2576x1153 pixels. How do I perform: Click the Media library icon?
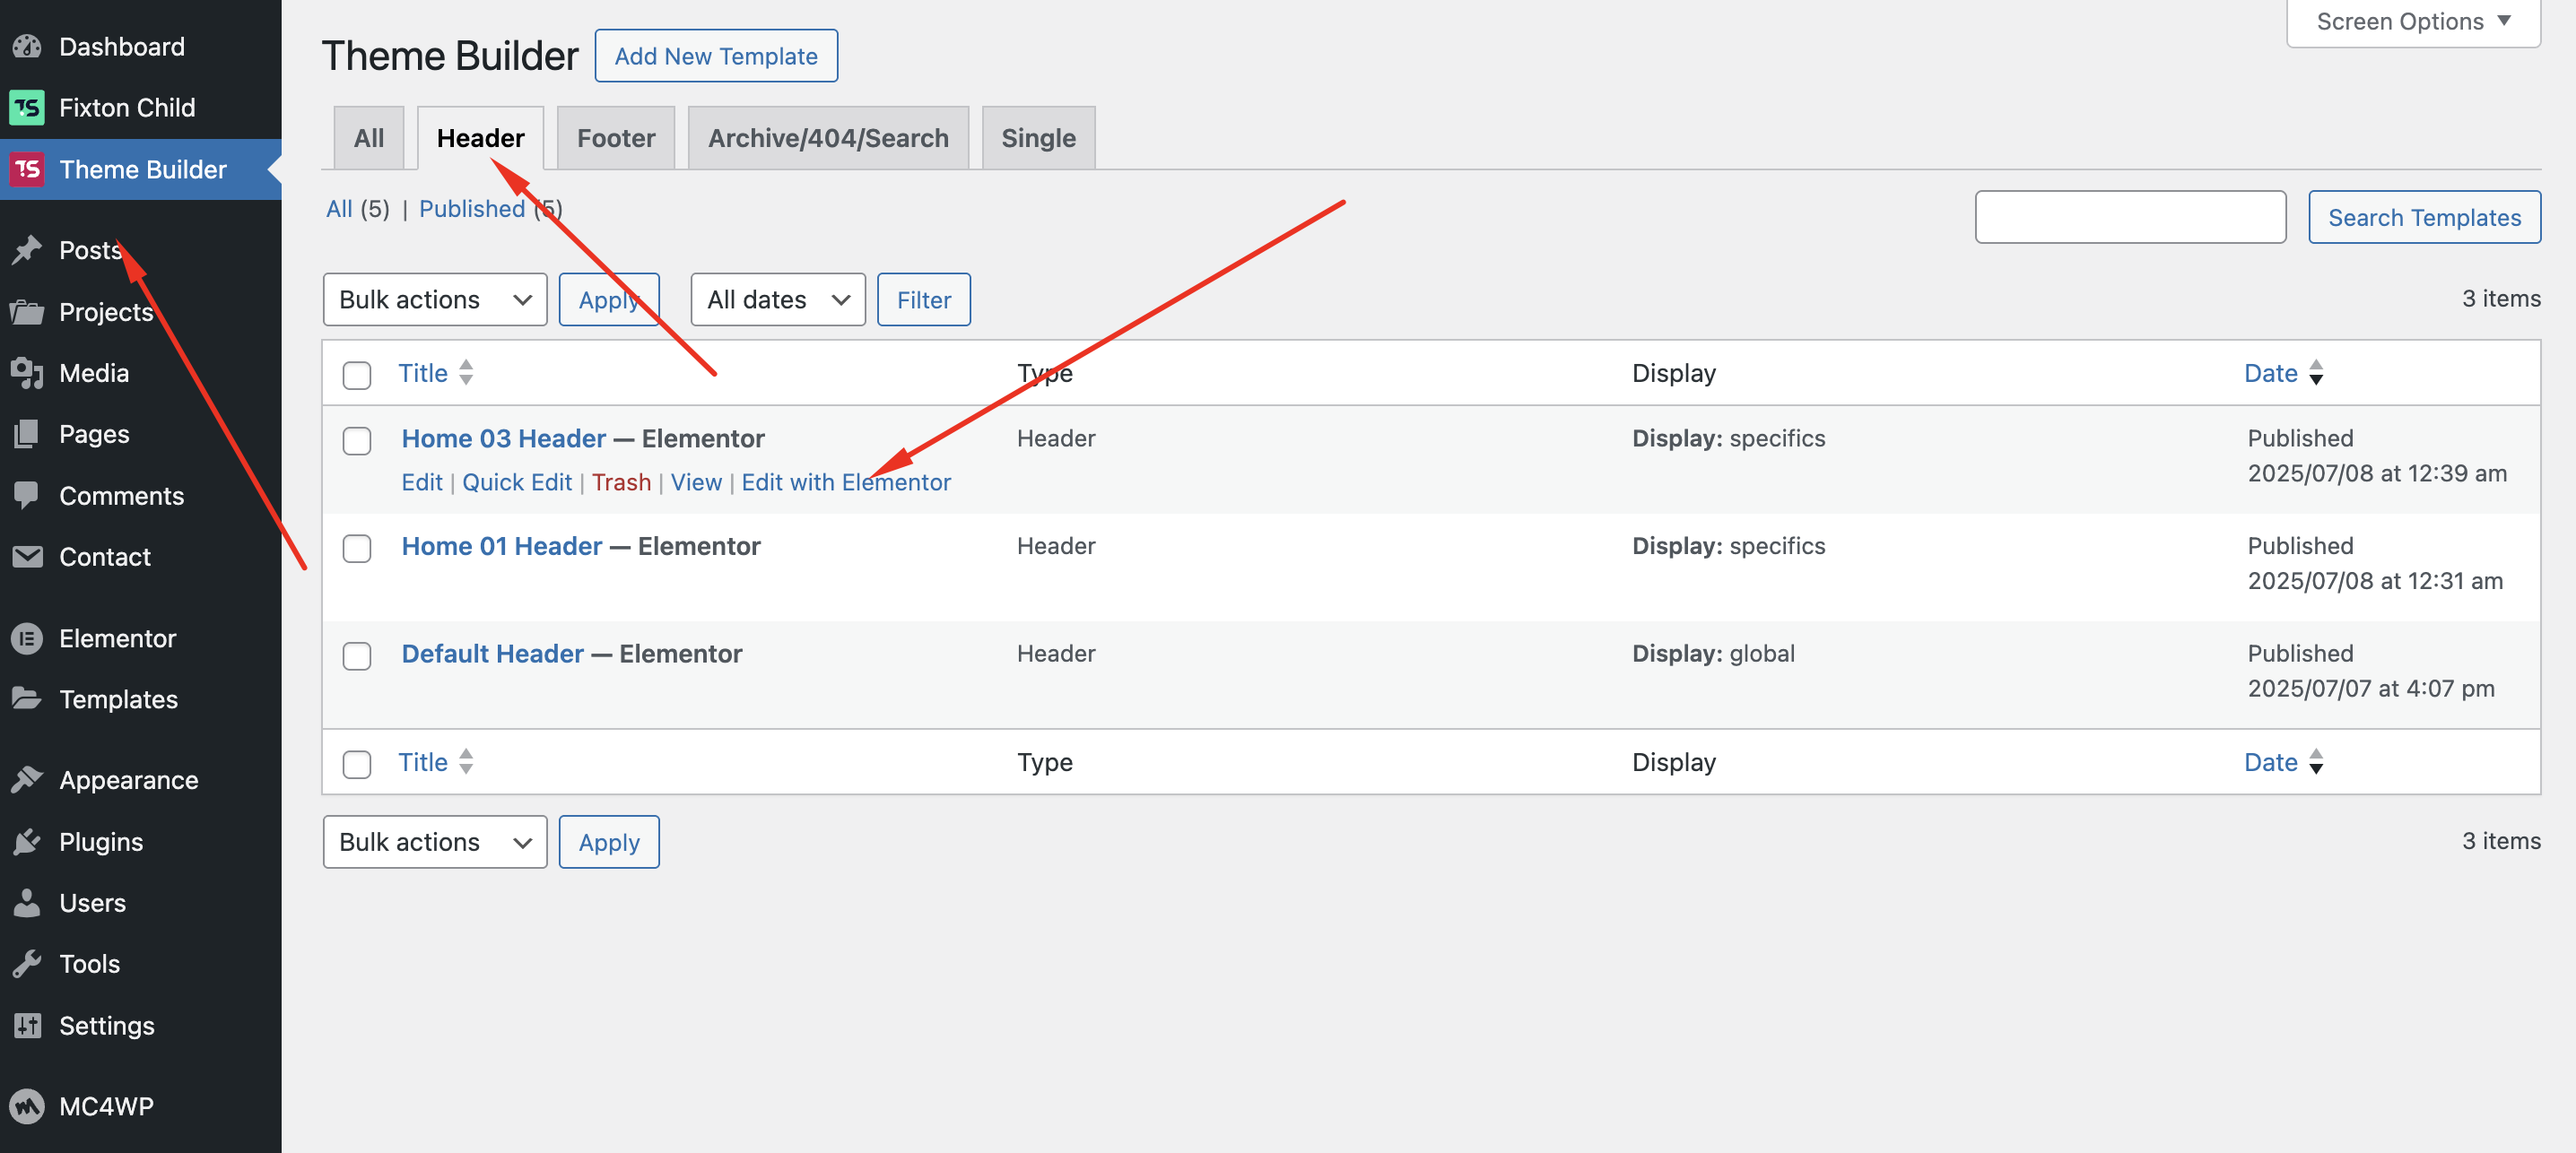[x=27, y=373]
